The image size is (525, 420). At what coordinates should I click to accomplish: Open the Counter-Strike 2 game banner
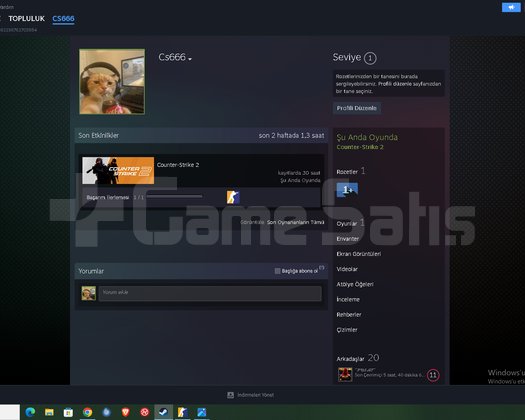pyautogui.click(x=118, y=170)
